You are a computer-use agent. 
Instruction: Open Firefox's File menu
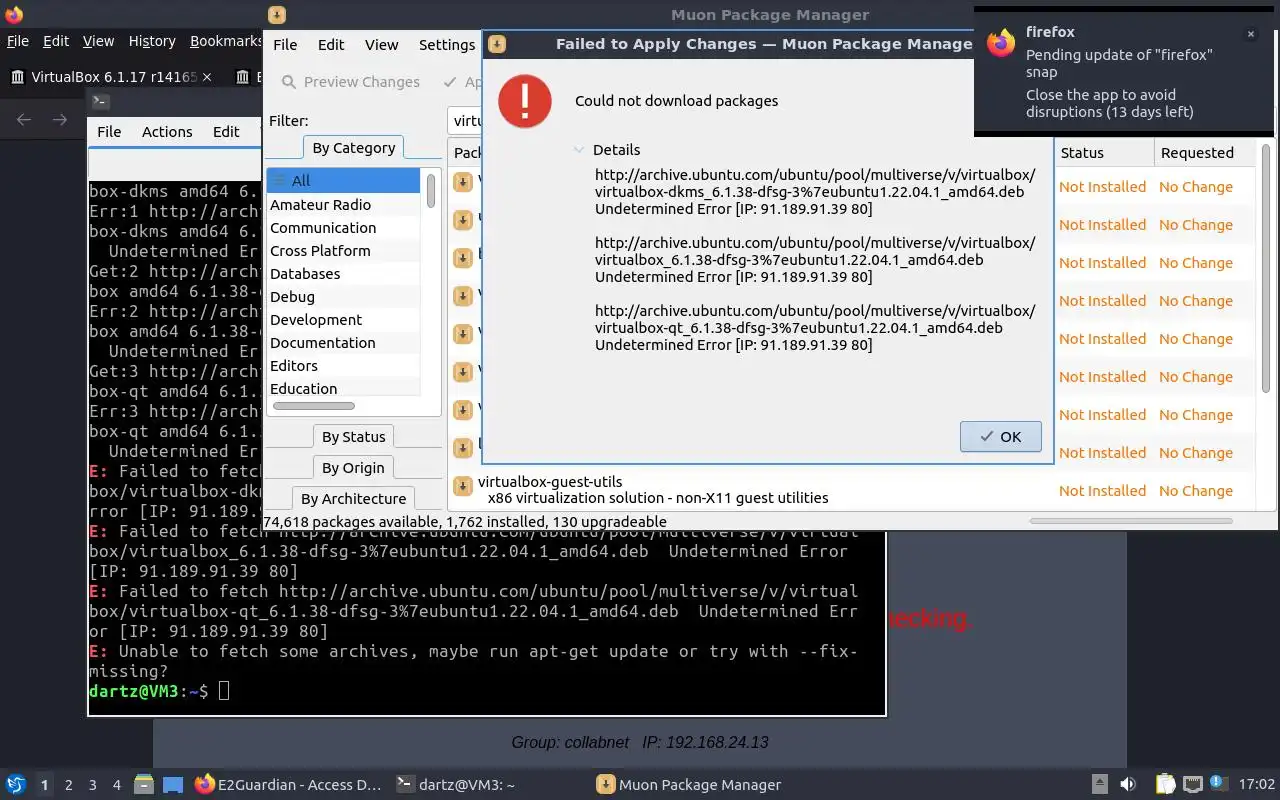coord(17,41)
